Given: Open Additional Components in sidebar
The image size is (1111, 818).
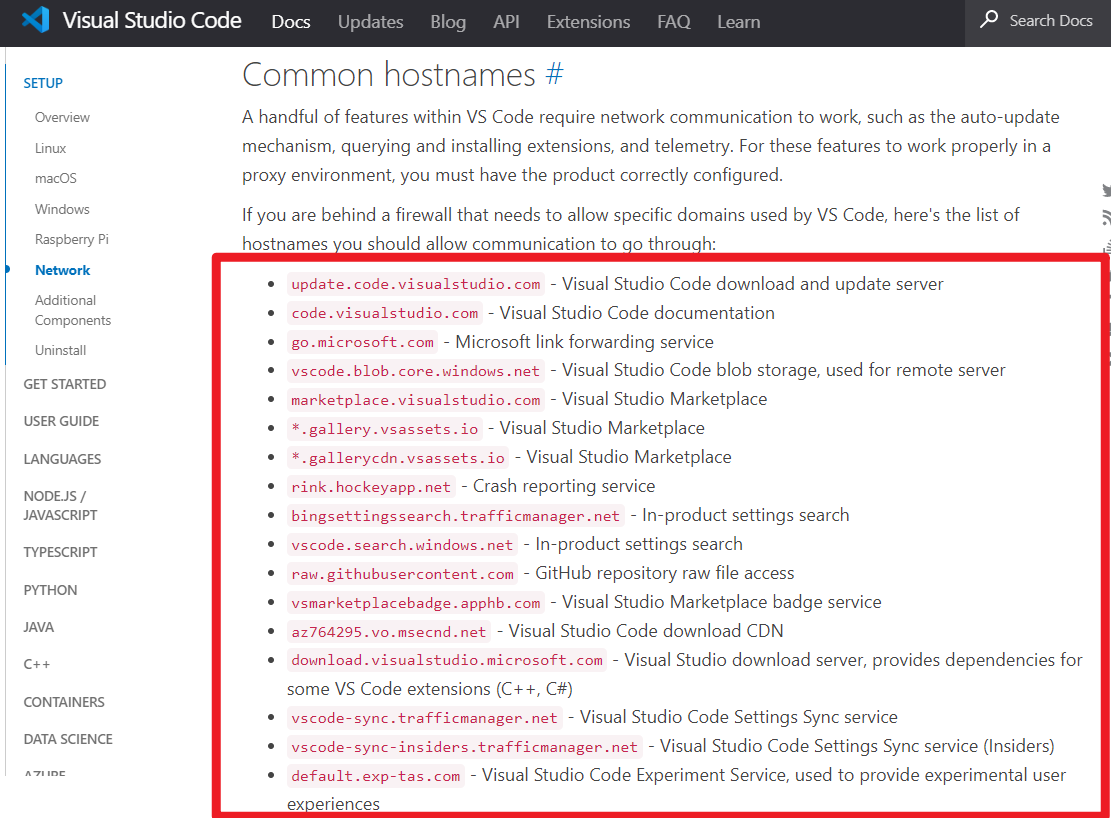Looking at the screenshot, I should [x=73, y=310].
